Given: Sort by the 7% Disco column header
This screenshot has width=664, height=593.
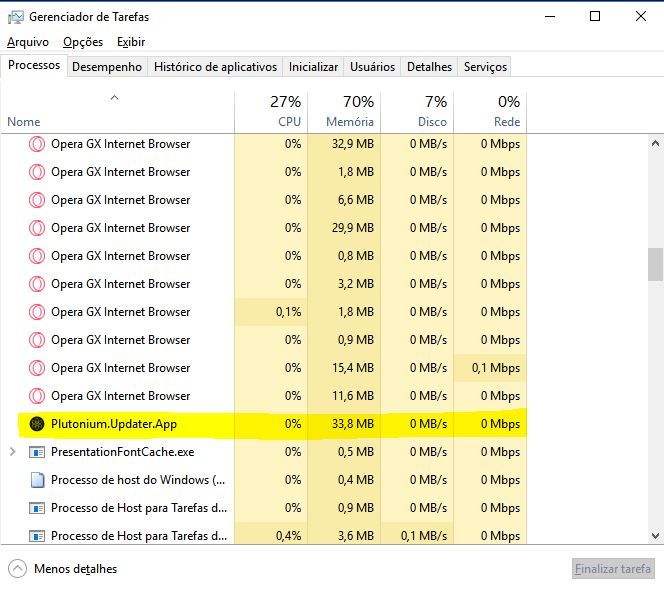Looking at the screenshot, I should click(417, 112).
